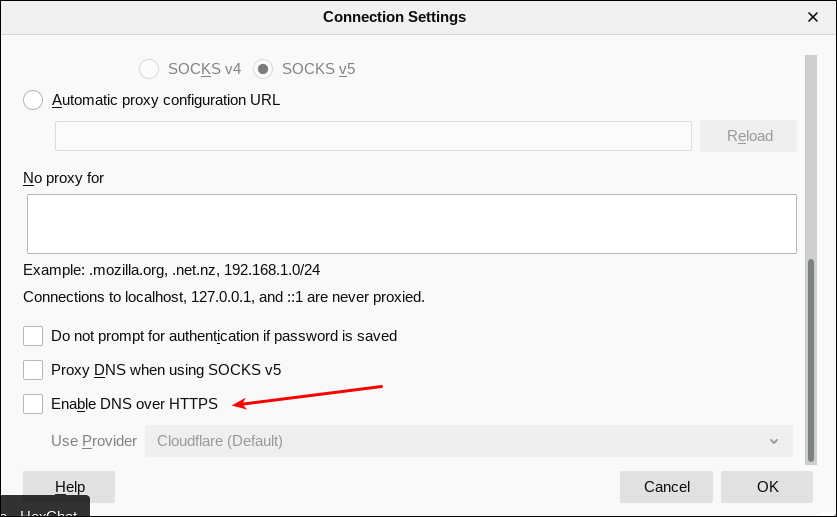Switch to HexChat in the taskbar
837x517 pixels.
(45, 510)
